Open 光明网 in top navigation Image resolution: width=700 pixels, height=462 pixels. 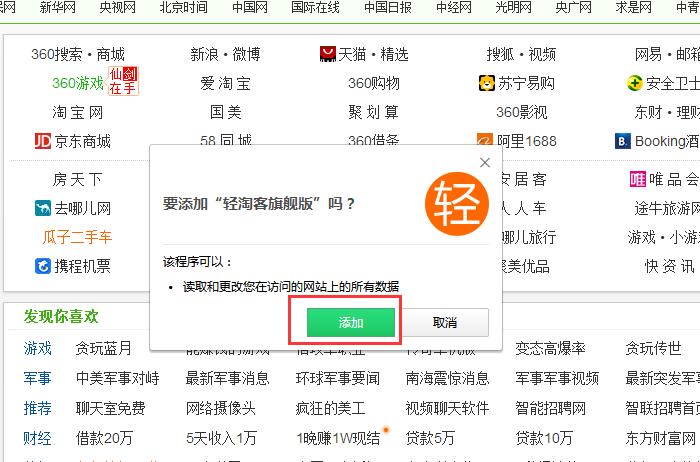tap(513, 7)
